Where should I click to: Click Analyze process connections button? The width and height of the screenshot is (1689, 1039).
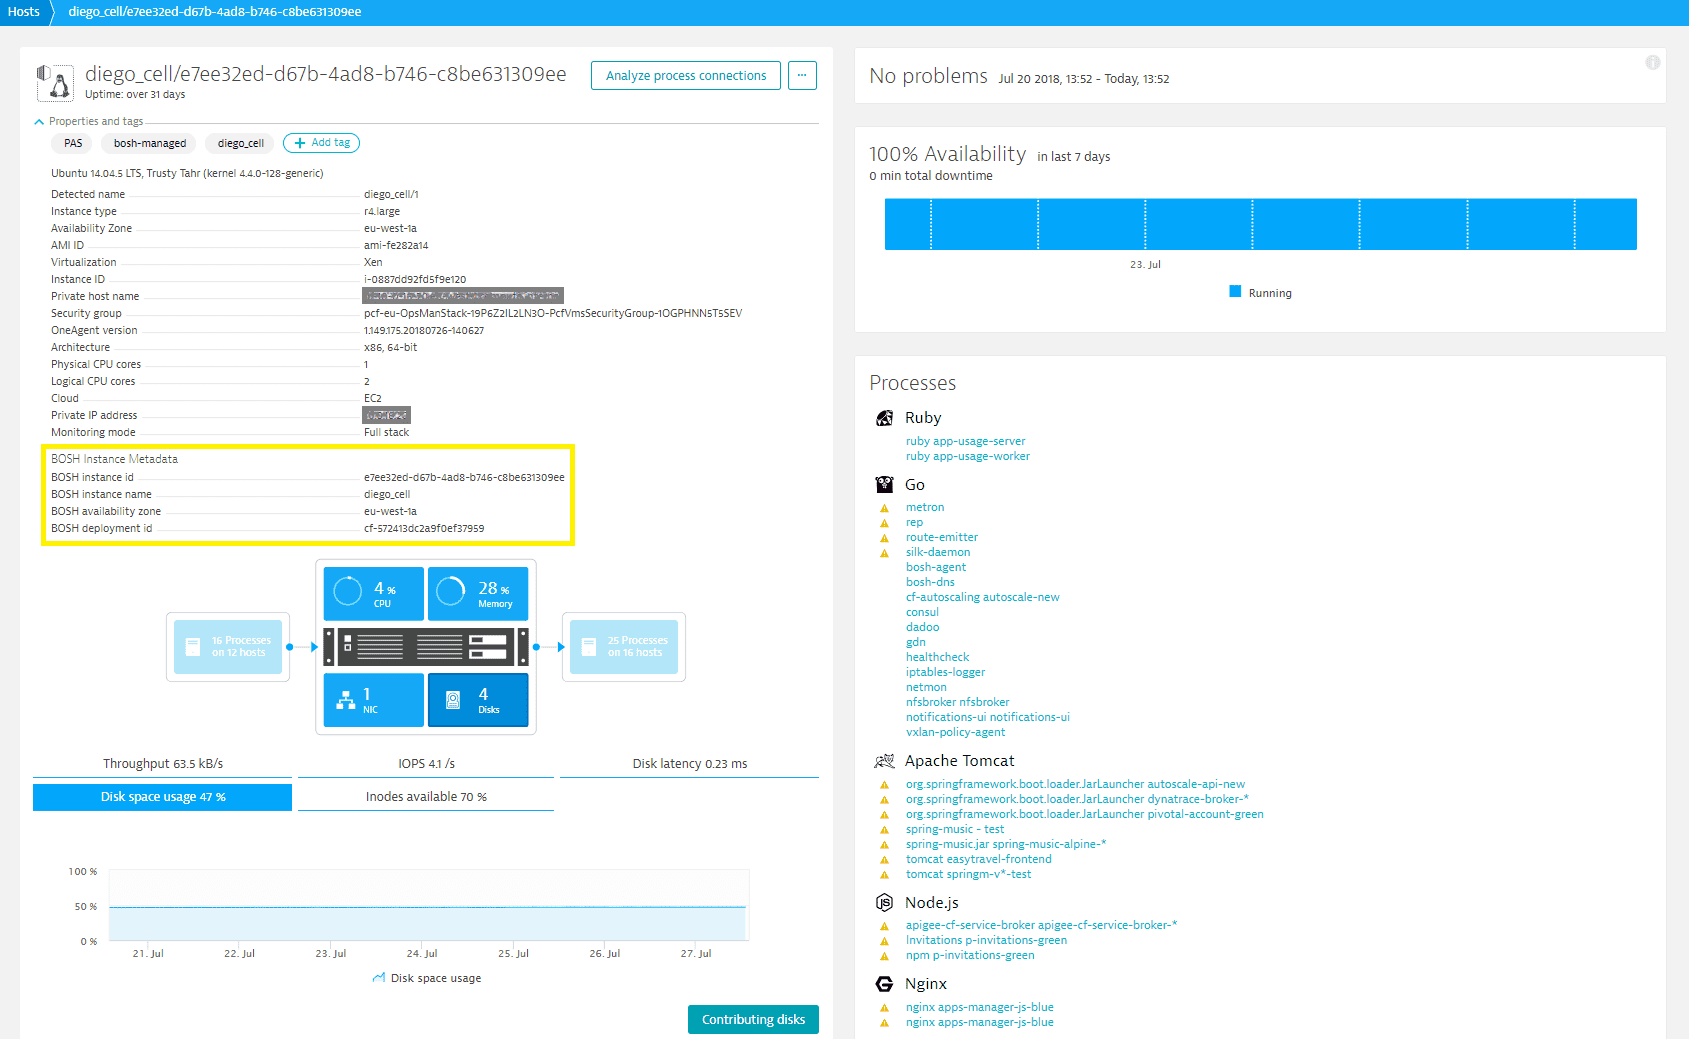pos(686,76)
